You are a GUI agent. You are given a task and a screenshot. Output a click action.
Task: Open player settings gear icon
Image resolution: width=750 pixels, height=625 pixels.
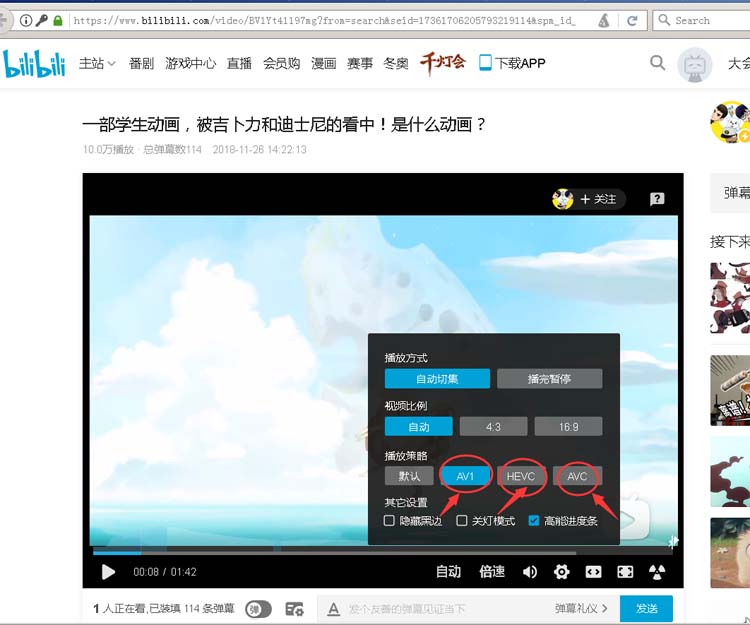pyautogui.click(x=562, y=572)
